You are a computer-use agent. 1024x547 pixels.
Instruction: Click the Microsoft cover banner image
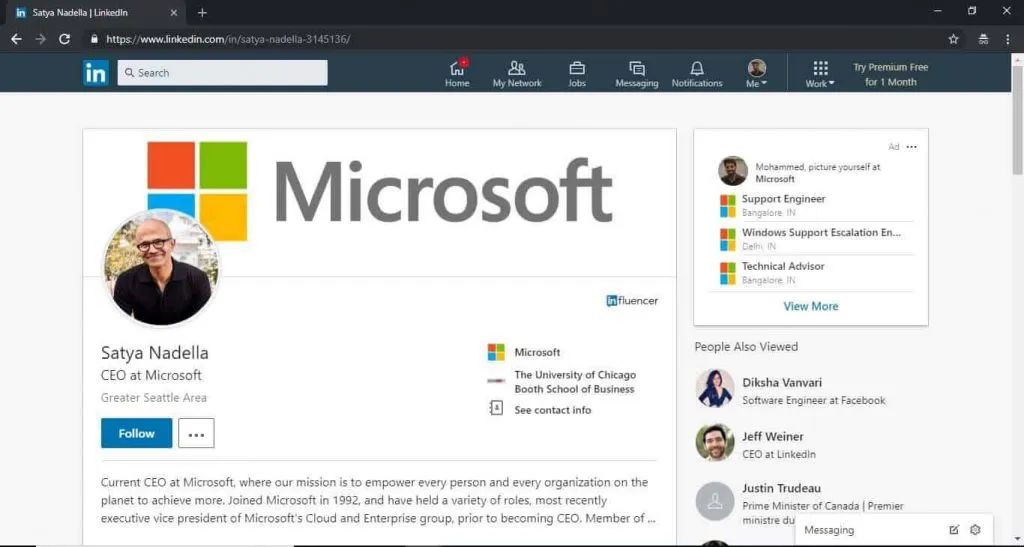(379, 202)
